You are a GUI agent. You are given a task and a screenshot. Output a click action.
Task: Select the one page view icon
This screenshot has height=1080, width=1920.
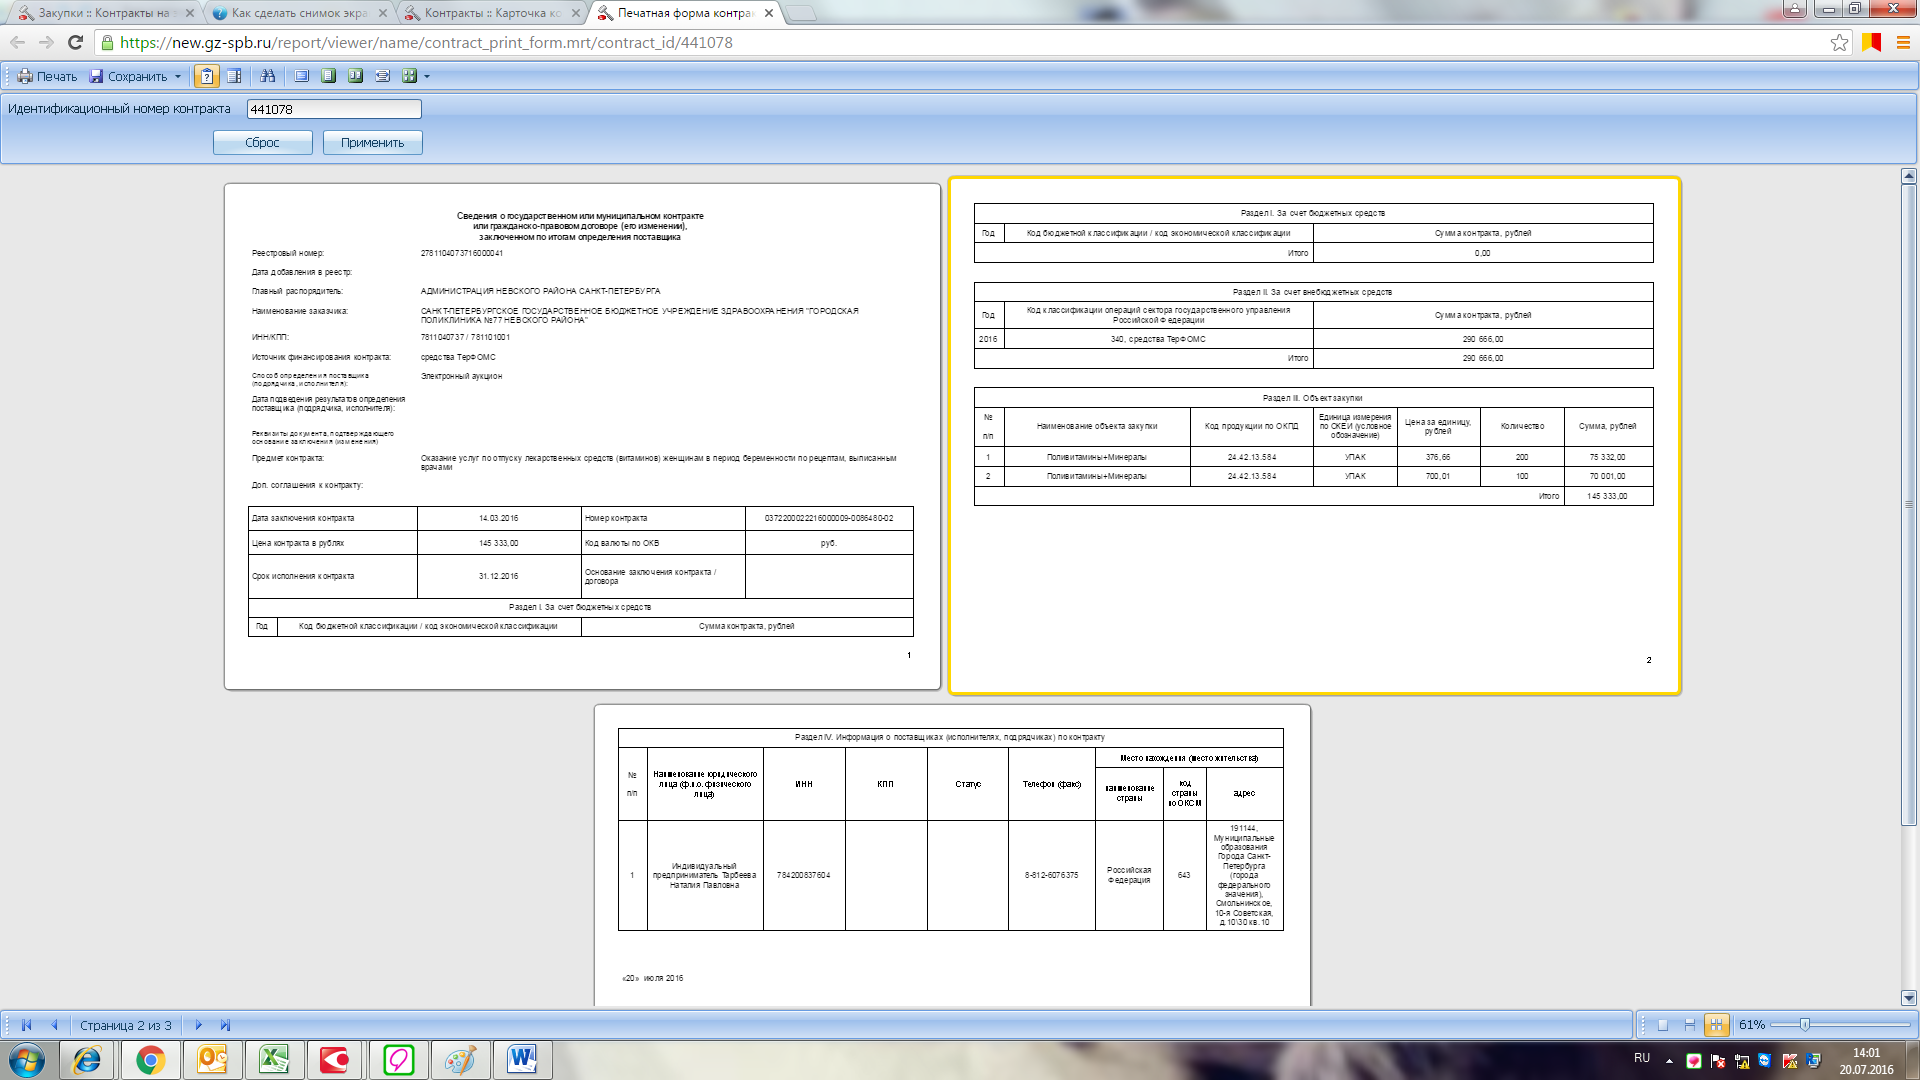[x=328, y=76]
